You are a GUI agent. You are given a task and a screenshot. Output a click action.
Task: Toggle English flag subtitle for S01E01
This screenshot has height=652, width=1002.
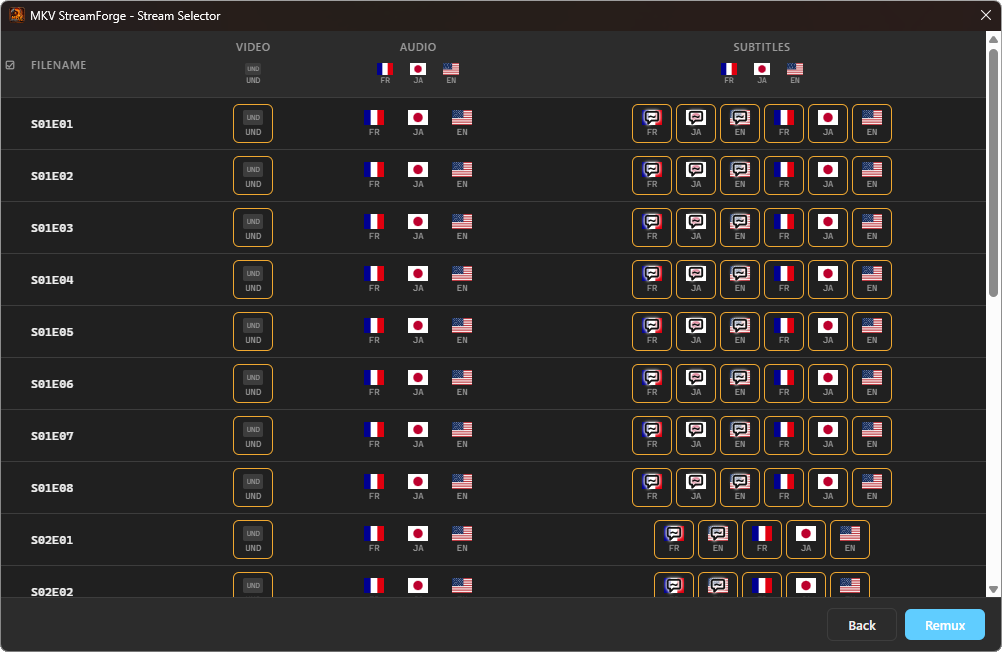pyautogui.click(x=872, y=123)
